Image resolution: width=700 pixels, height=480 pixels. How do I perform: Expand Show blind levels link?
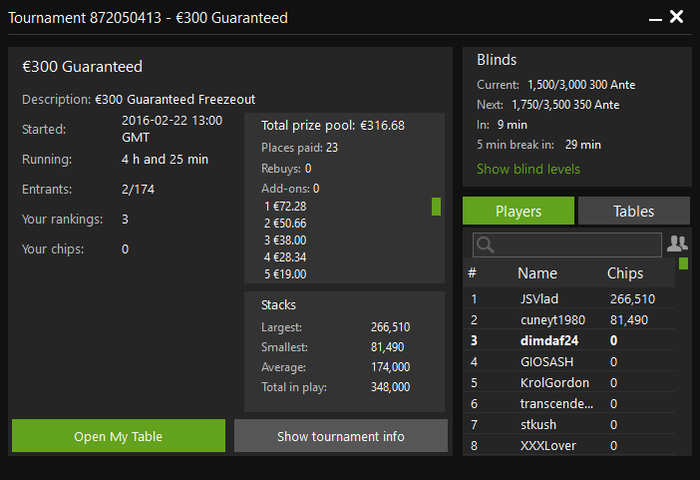528,169
